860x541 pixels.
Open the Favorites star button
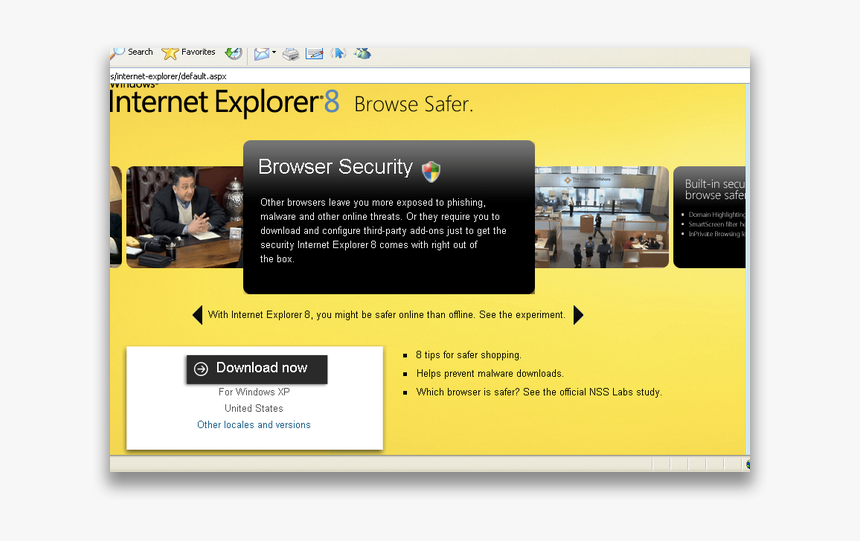[x=188, y=53]
